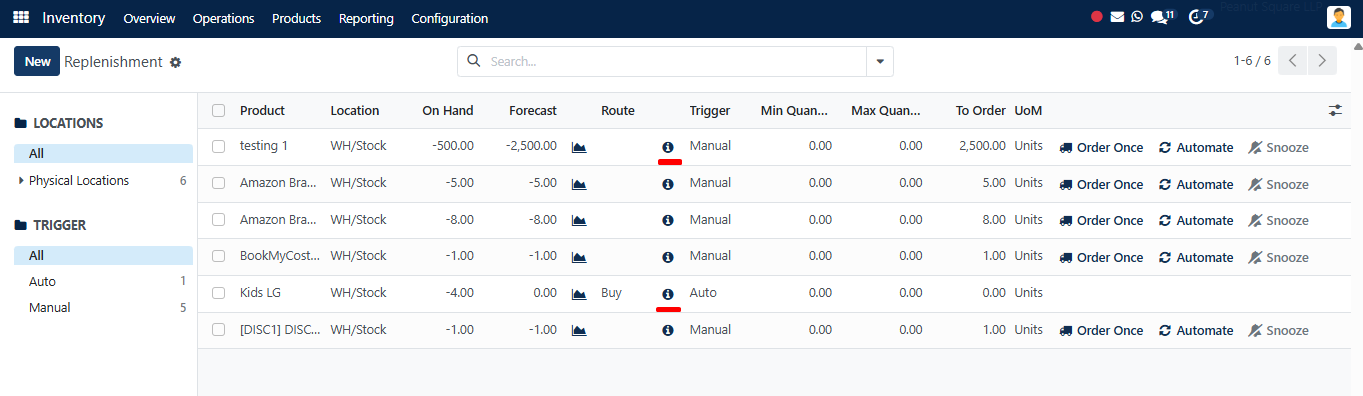Open the activities clock icon with 7 badge
This screenshot has width=1363, height=396.
1197,17
